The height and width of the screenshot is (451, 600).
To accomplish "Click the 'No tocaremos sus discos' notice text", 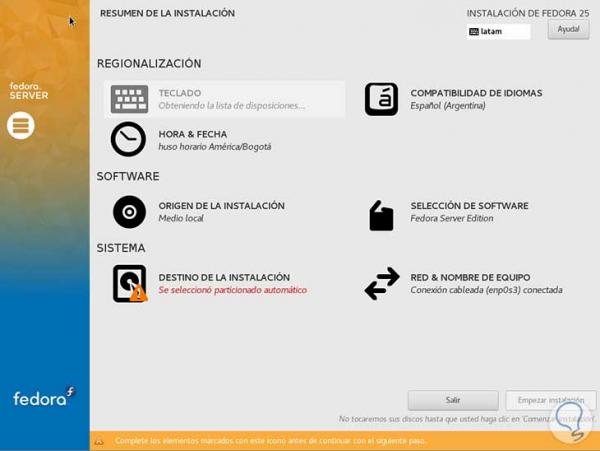I will click(466, 419).
